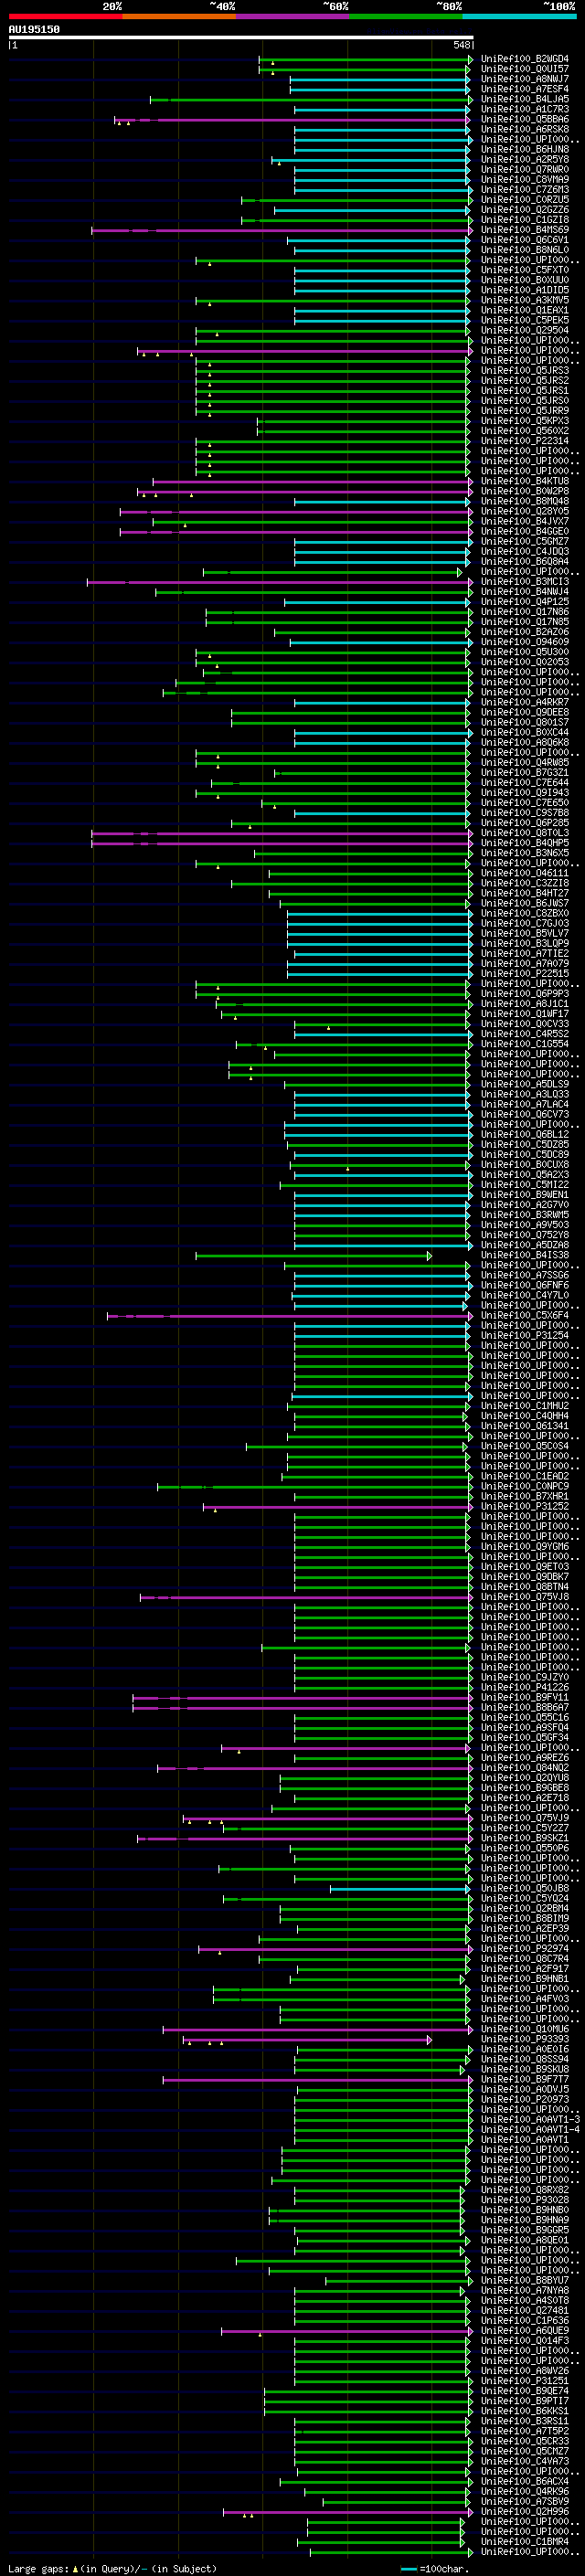Select hit label UniRef100_B8BYU7
This screenshot has width=585, height=2576.
click(525, 2281)
